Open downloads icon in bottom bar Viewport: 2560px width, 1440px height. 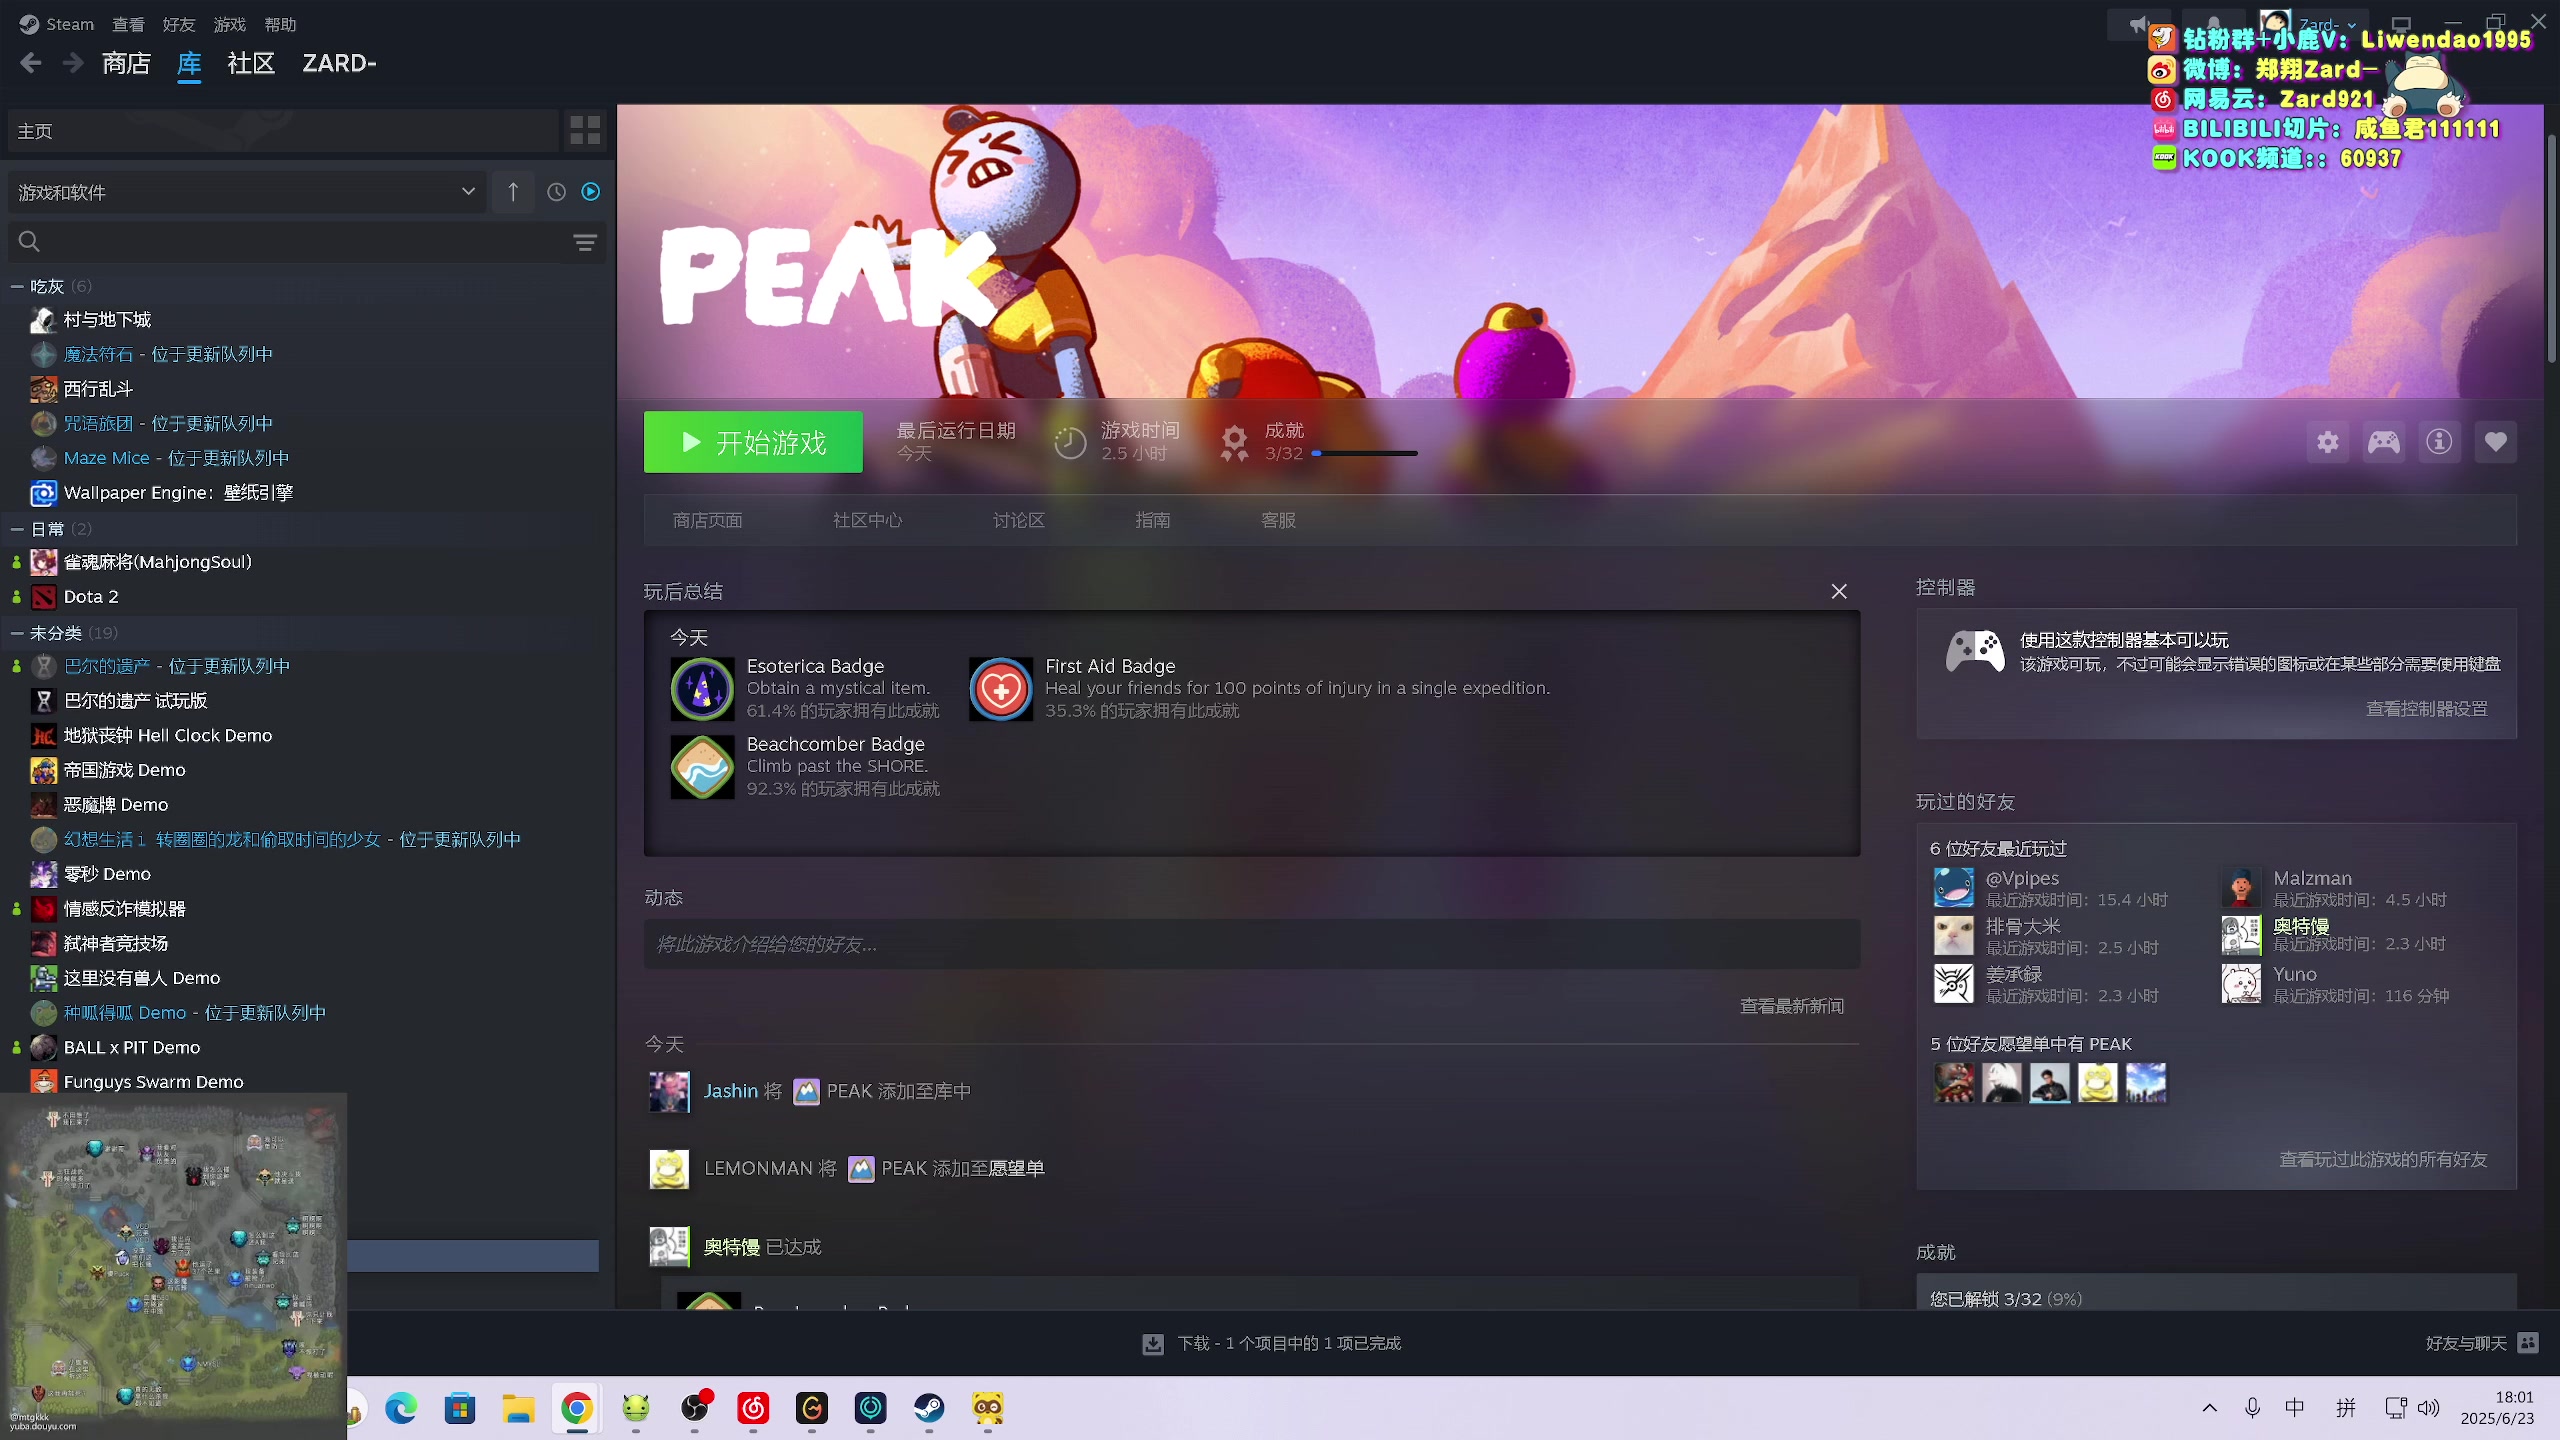[1153, 1344]
